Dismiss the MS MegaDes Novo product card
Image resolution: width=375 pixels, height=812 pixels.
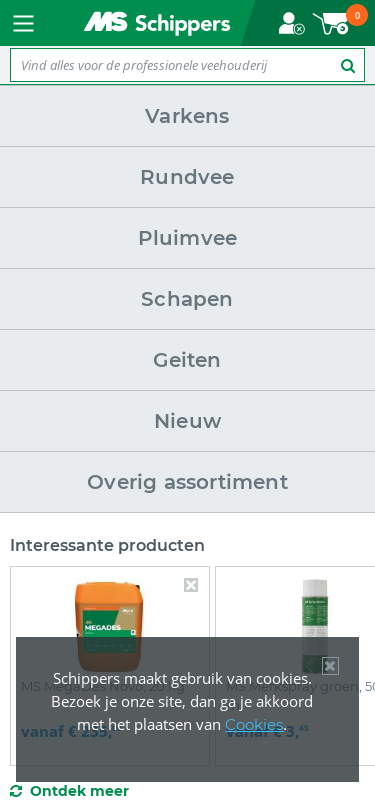pos(191,585)
